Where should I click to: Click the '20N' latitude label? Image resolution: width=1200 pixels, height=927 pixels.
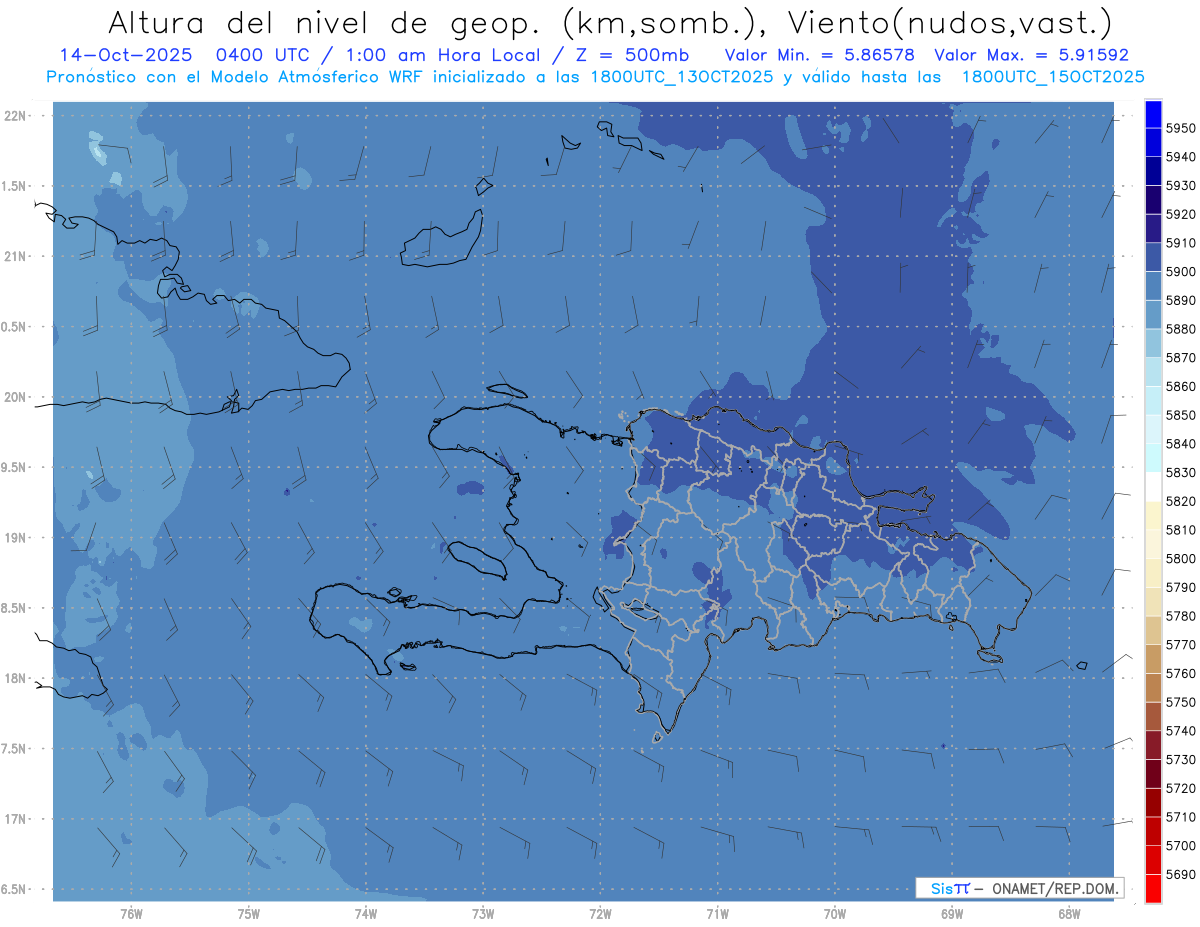(x=16, y=397)
